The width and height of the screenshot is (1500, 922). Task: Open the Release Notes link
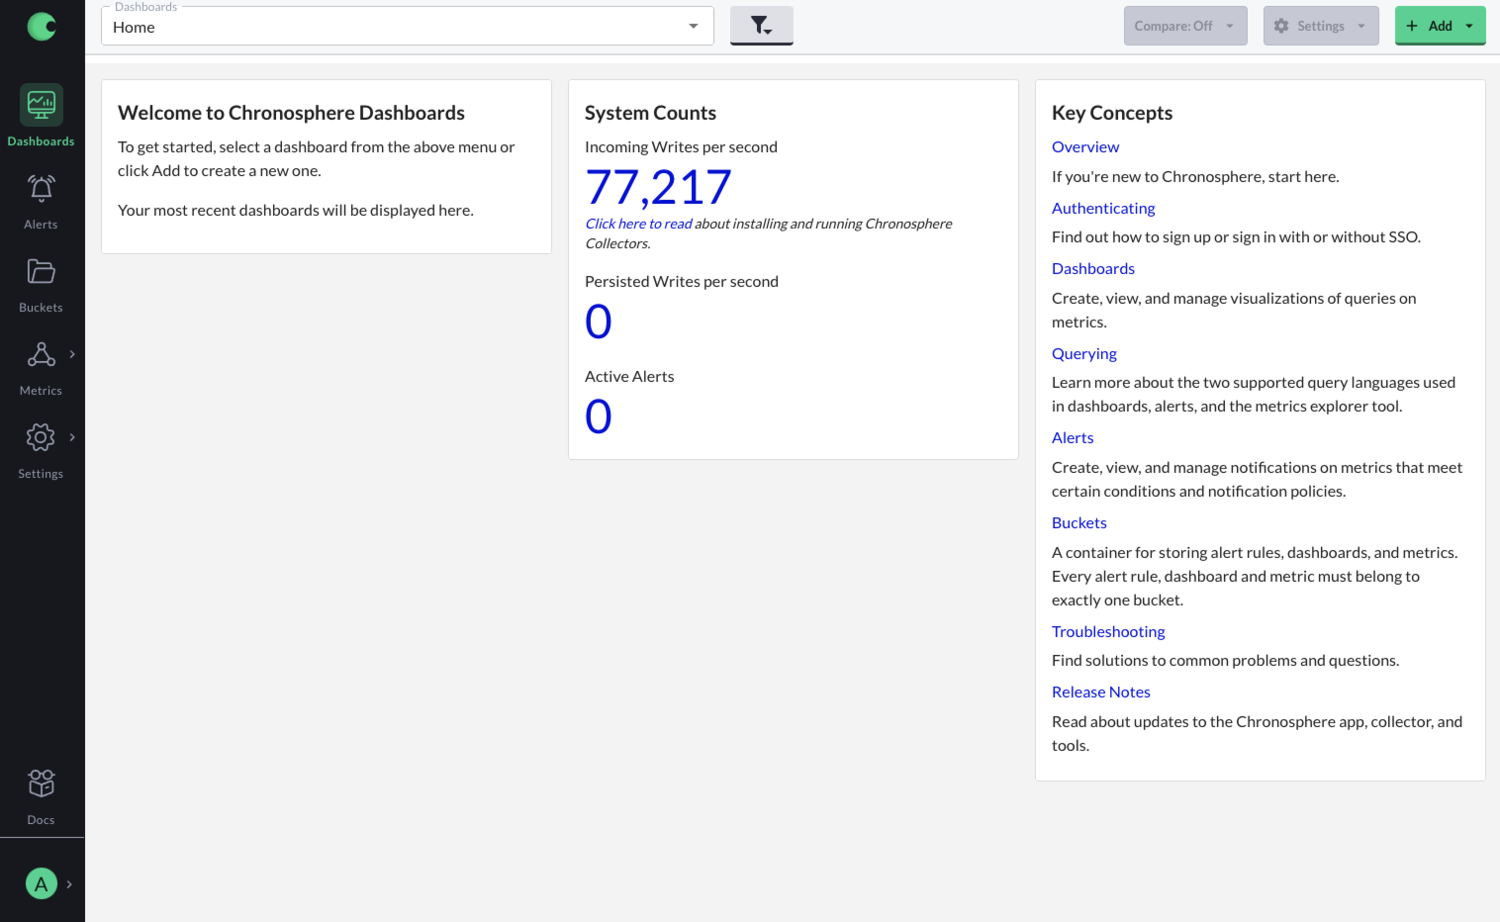(1100, 692)
